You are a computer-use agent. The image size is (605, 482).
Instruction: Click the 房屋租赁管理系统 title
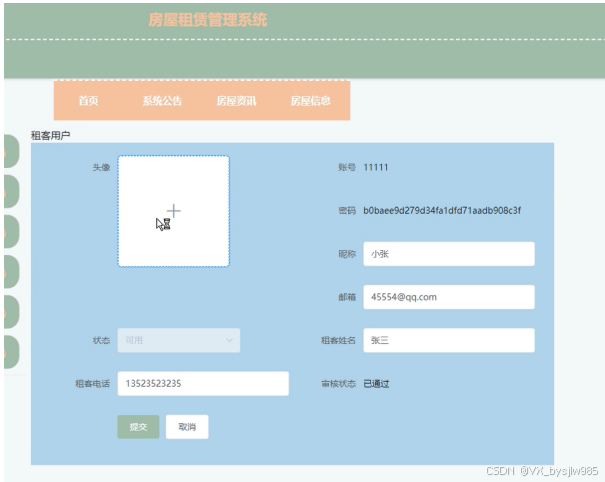pos(208,20)
